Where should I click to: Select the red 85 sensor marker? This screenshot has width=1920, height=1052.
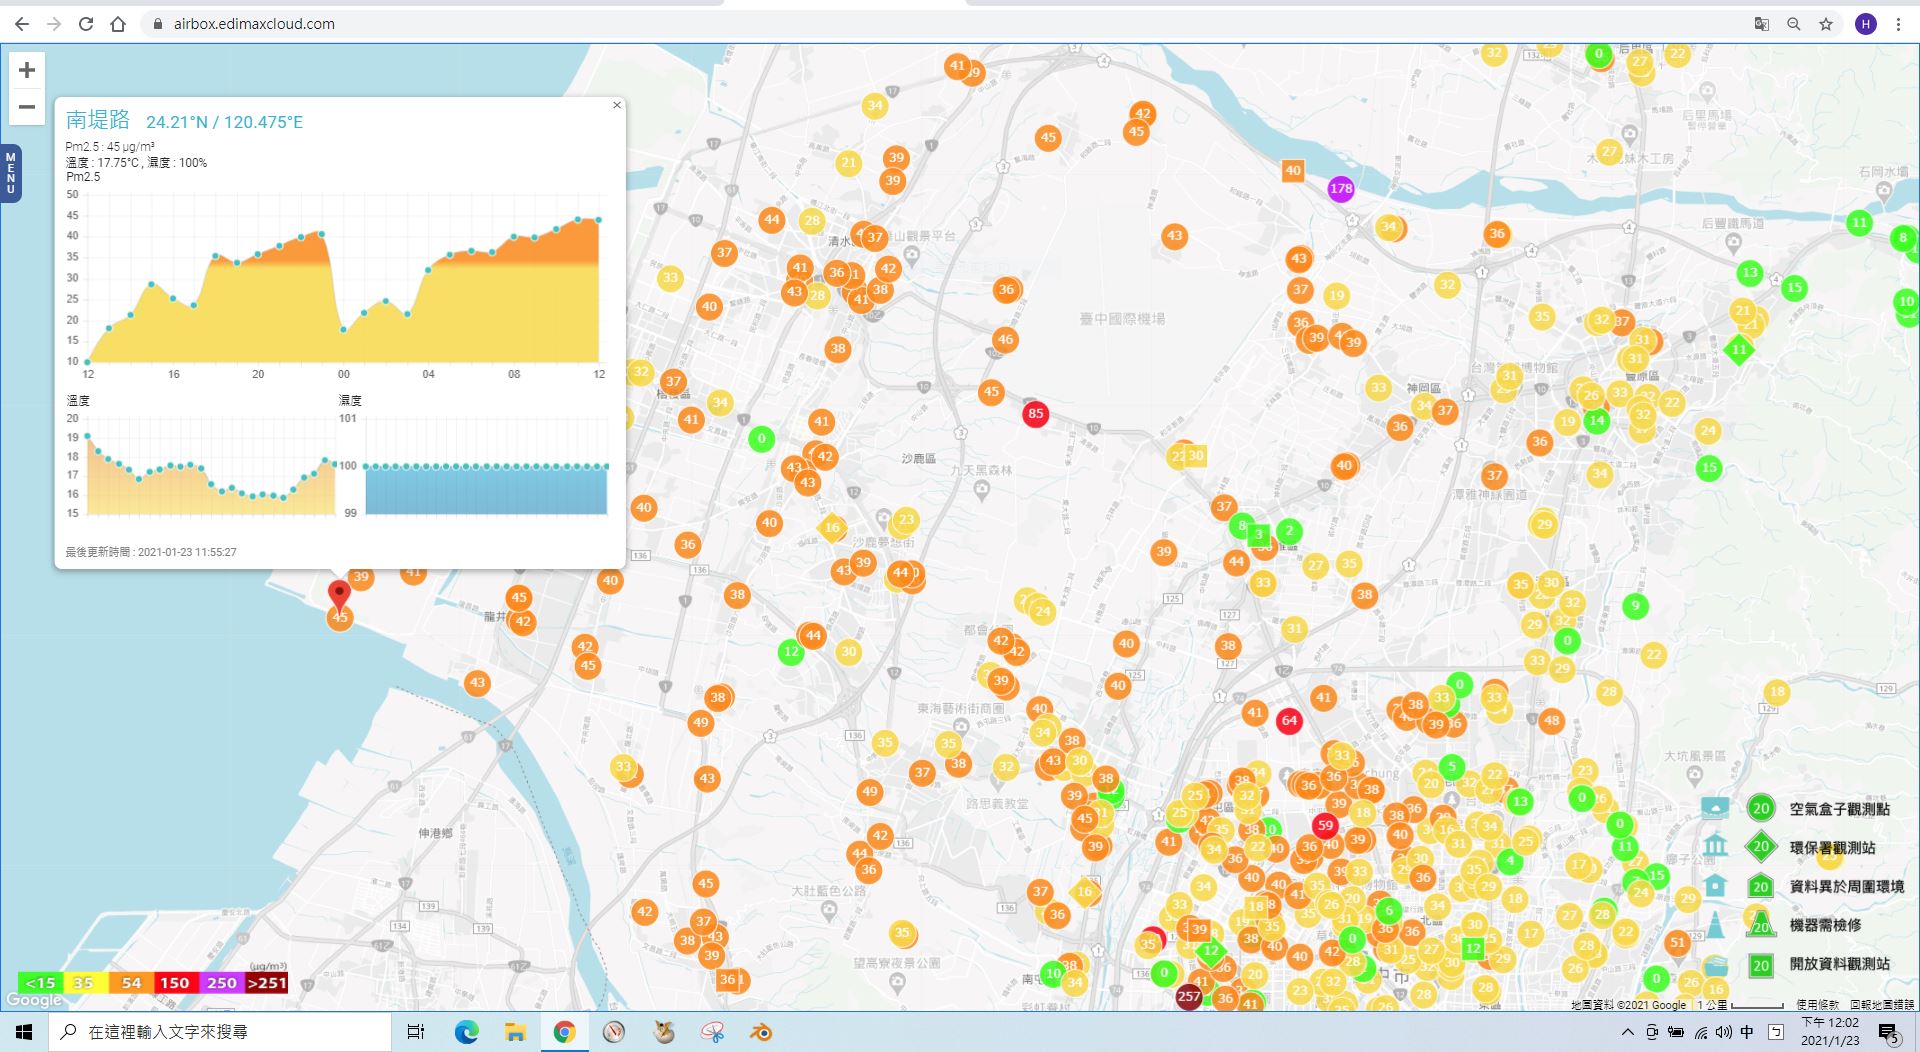(1035, 413)
